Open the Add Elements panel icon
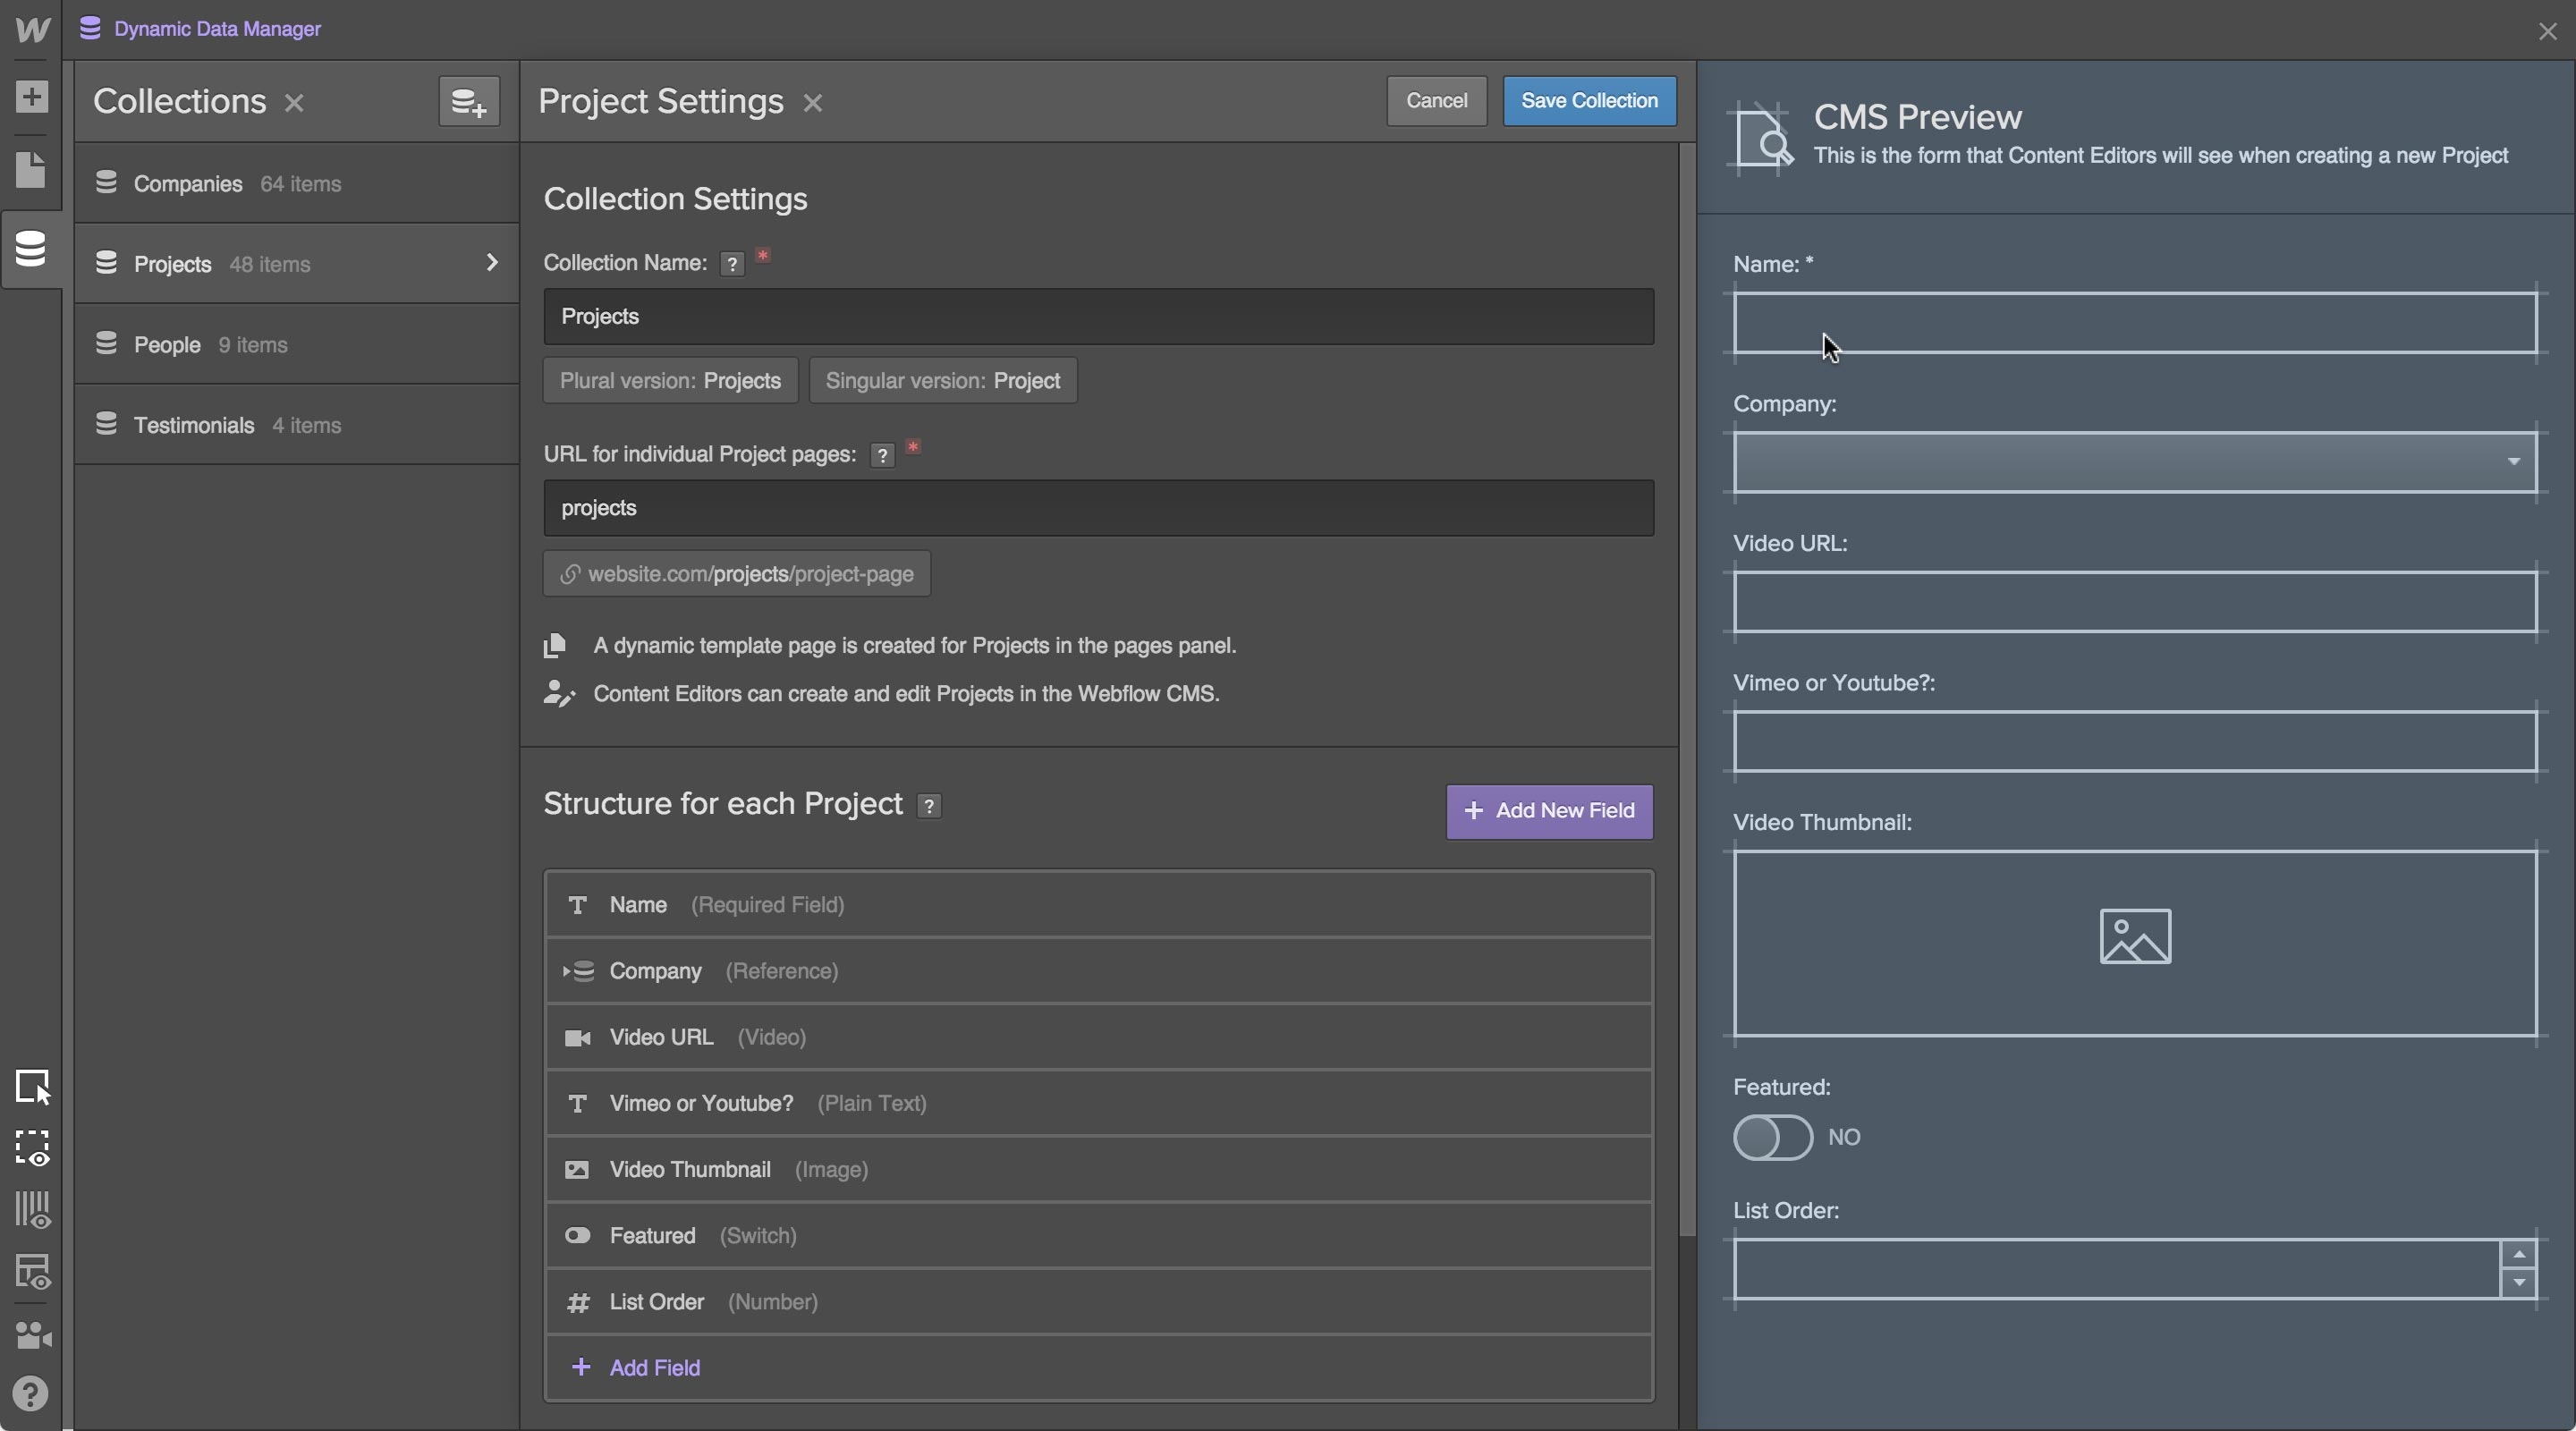 (x=31, y=97)
